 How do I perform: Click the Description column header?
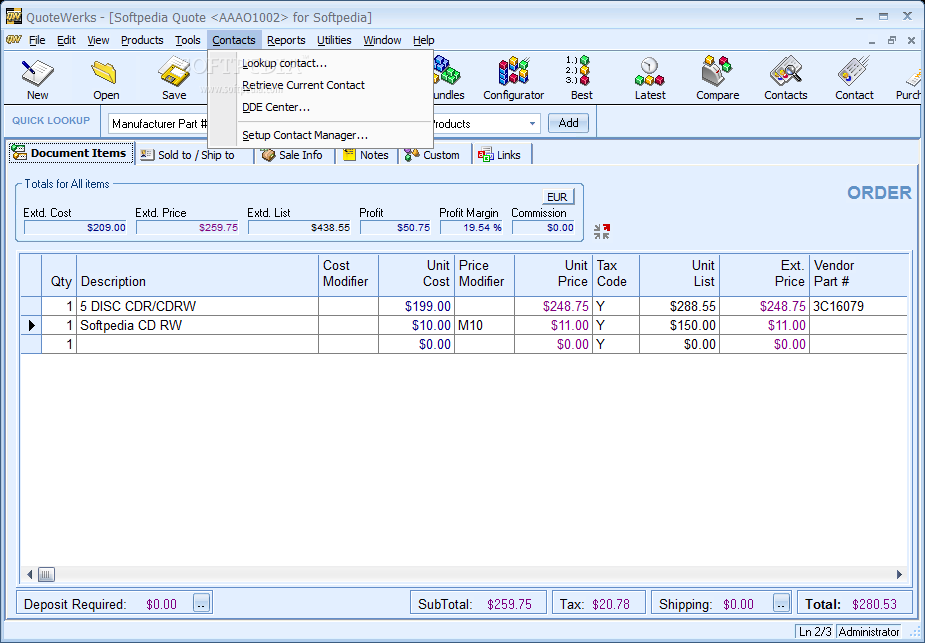[198, 275]
